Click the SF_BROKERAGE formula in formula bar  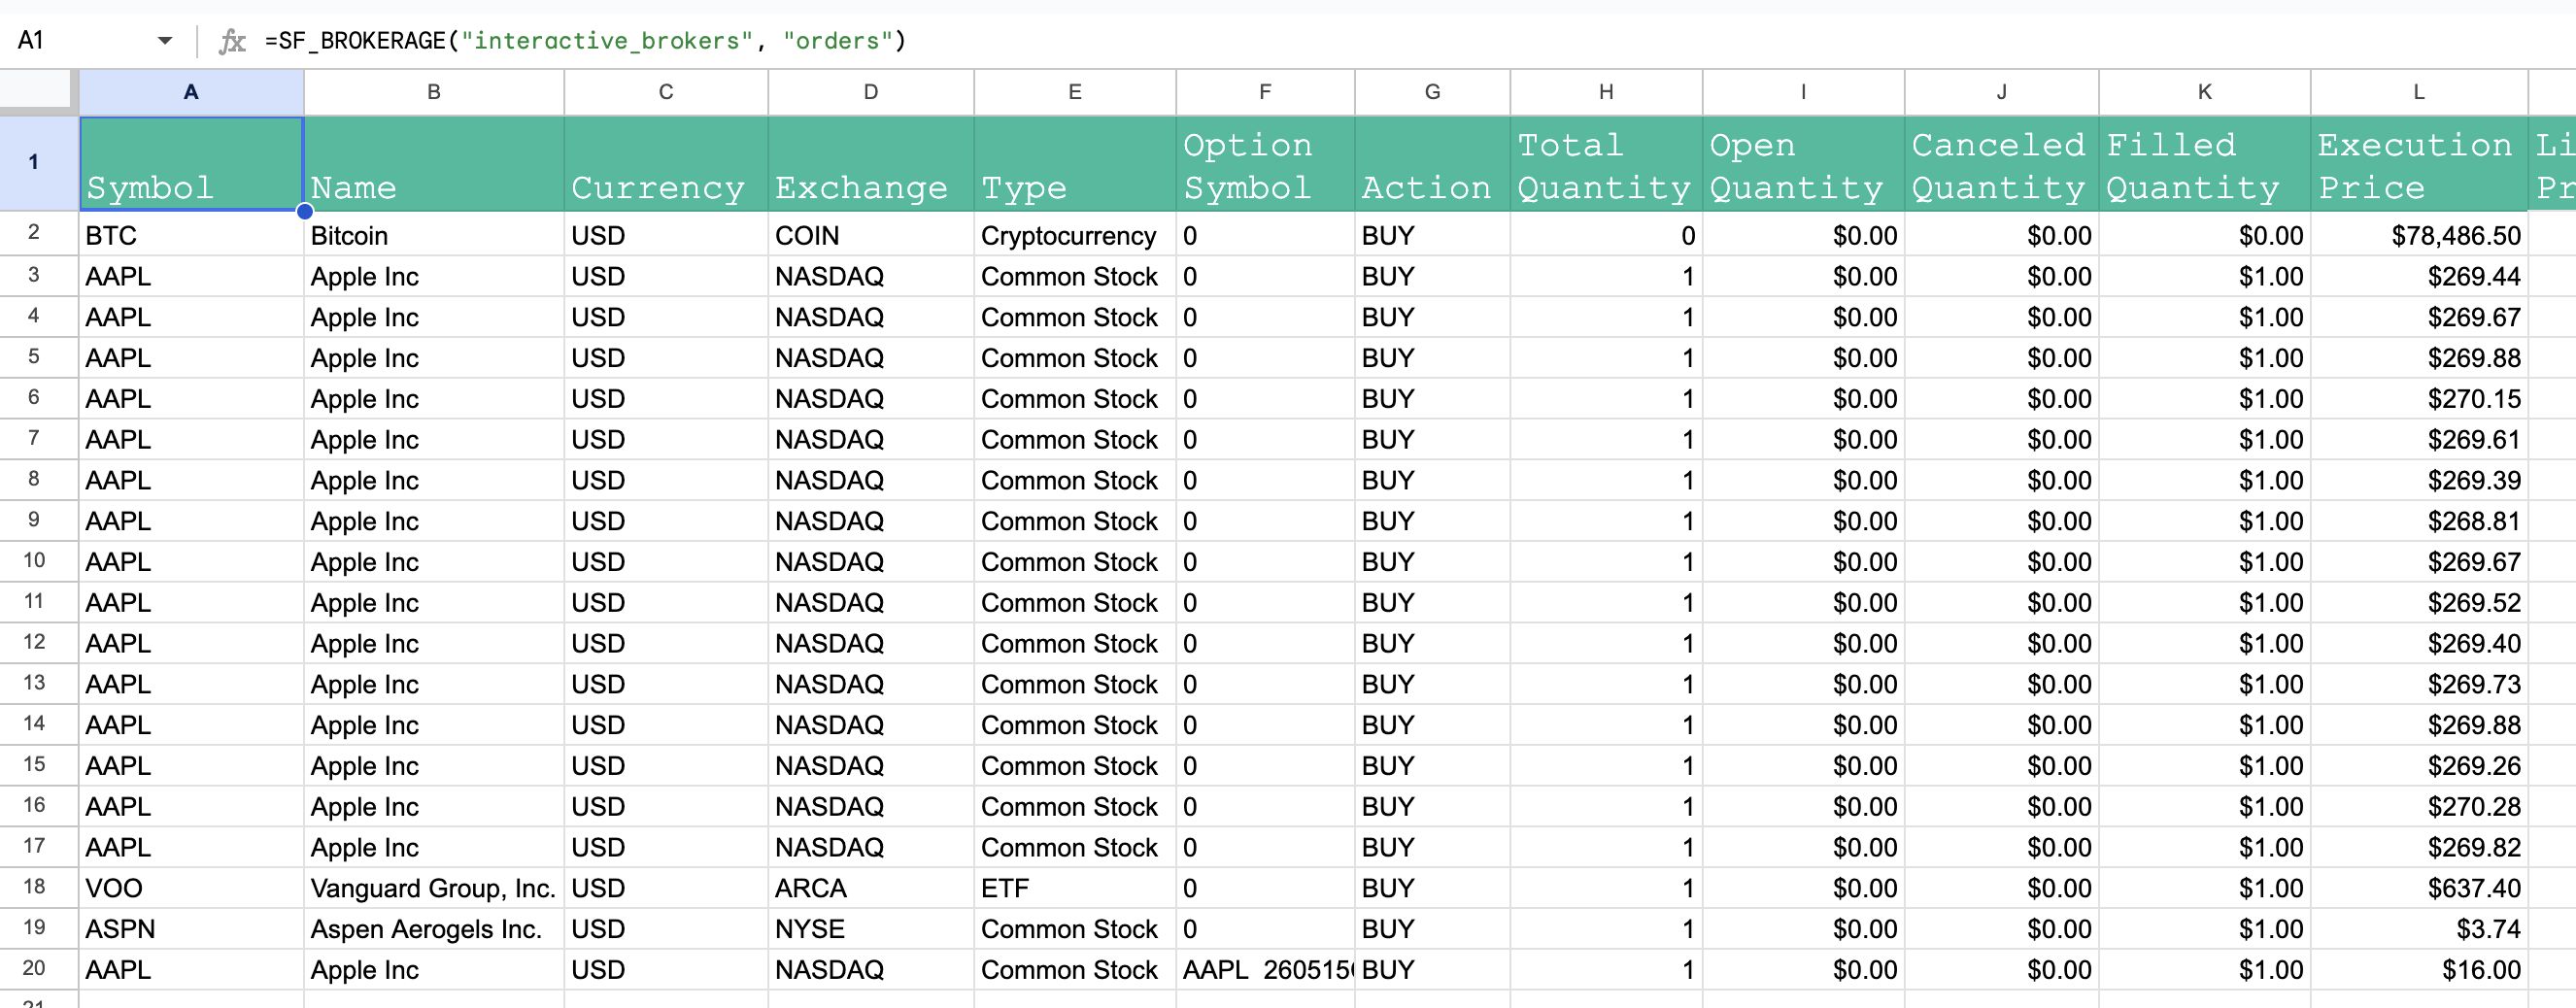(x=585, y=41)
